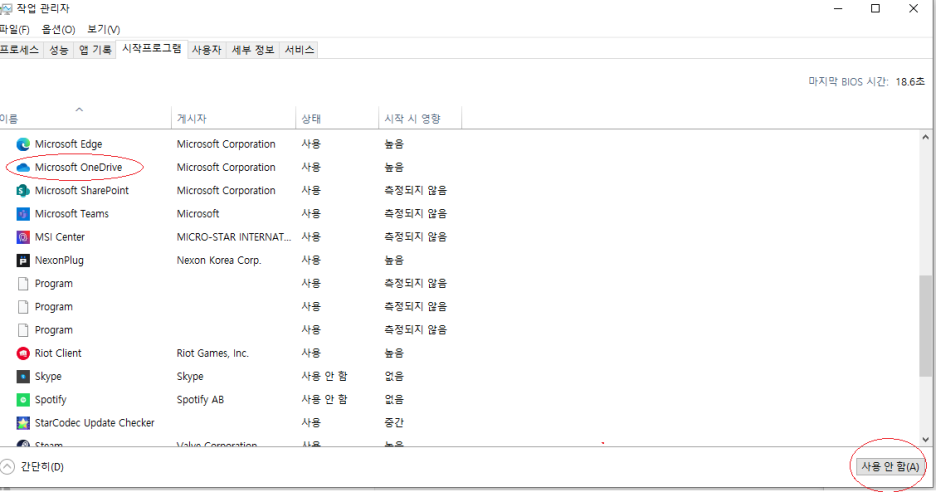
Task: Select the MSI Center entry name
Action: tap(60, 237)
